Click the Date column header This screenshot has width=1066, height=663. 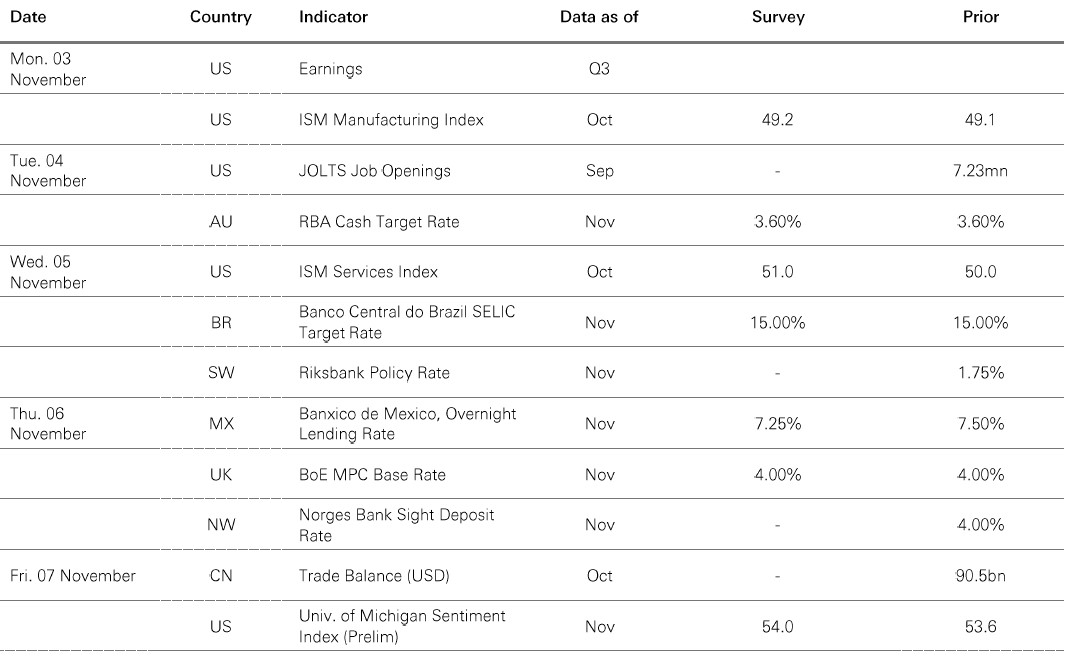click(x=28, y=17)
